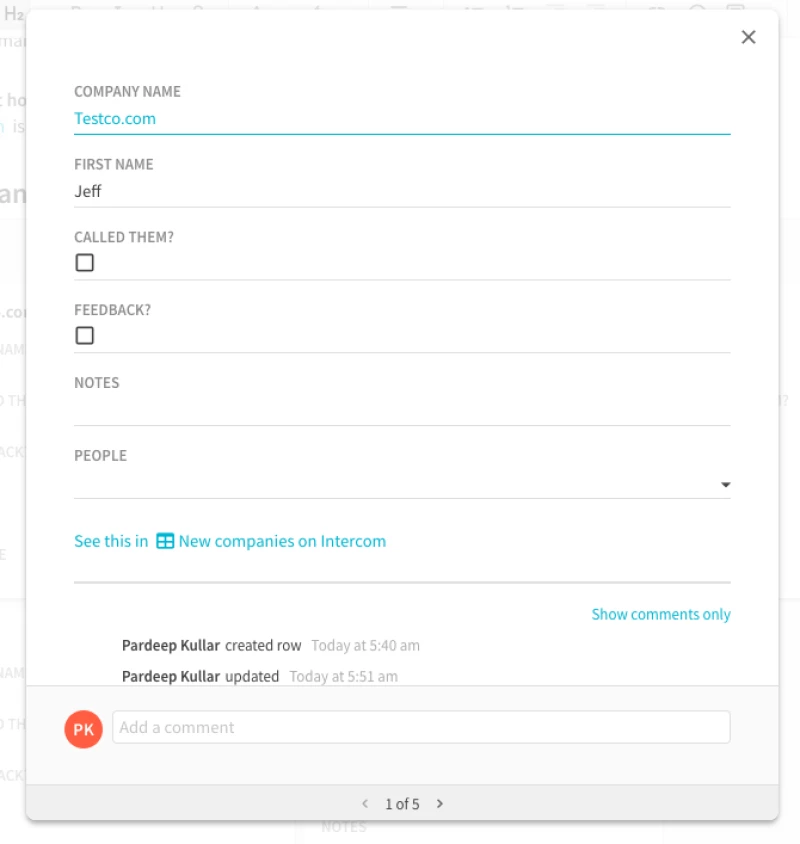Open the Testco.com company link
Viewport: 800px width, 844px height.
tap(115, 118)
